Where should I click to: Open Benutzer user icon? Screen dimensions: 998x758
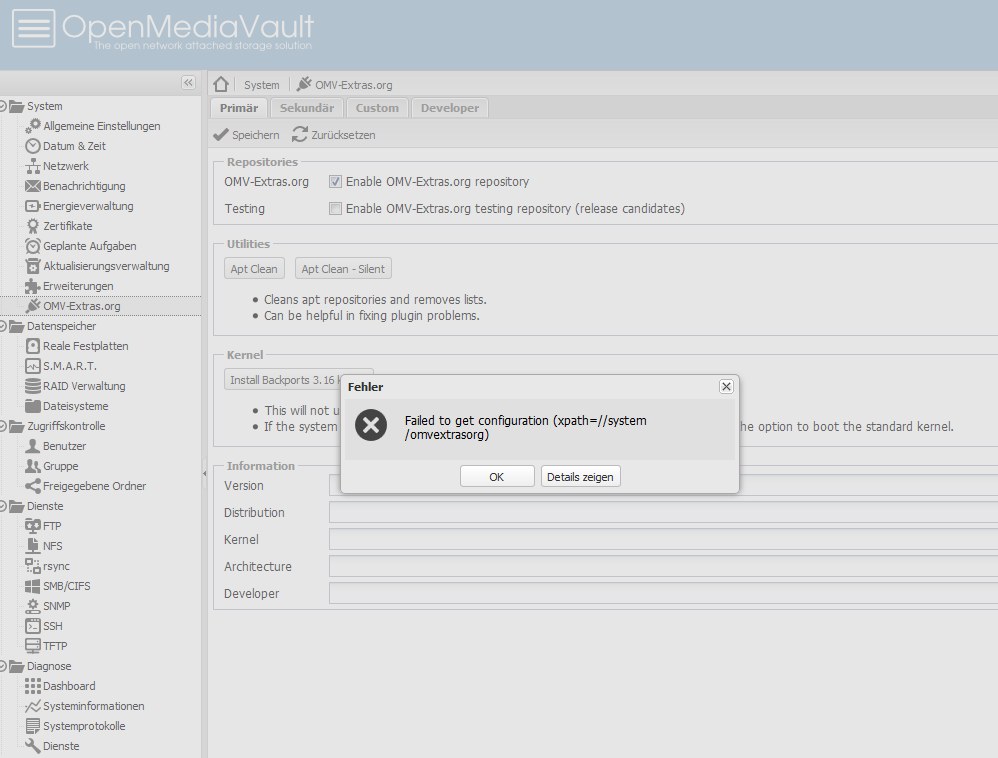pyautogui.click(x=32, y=446)
